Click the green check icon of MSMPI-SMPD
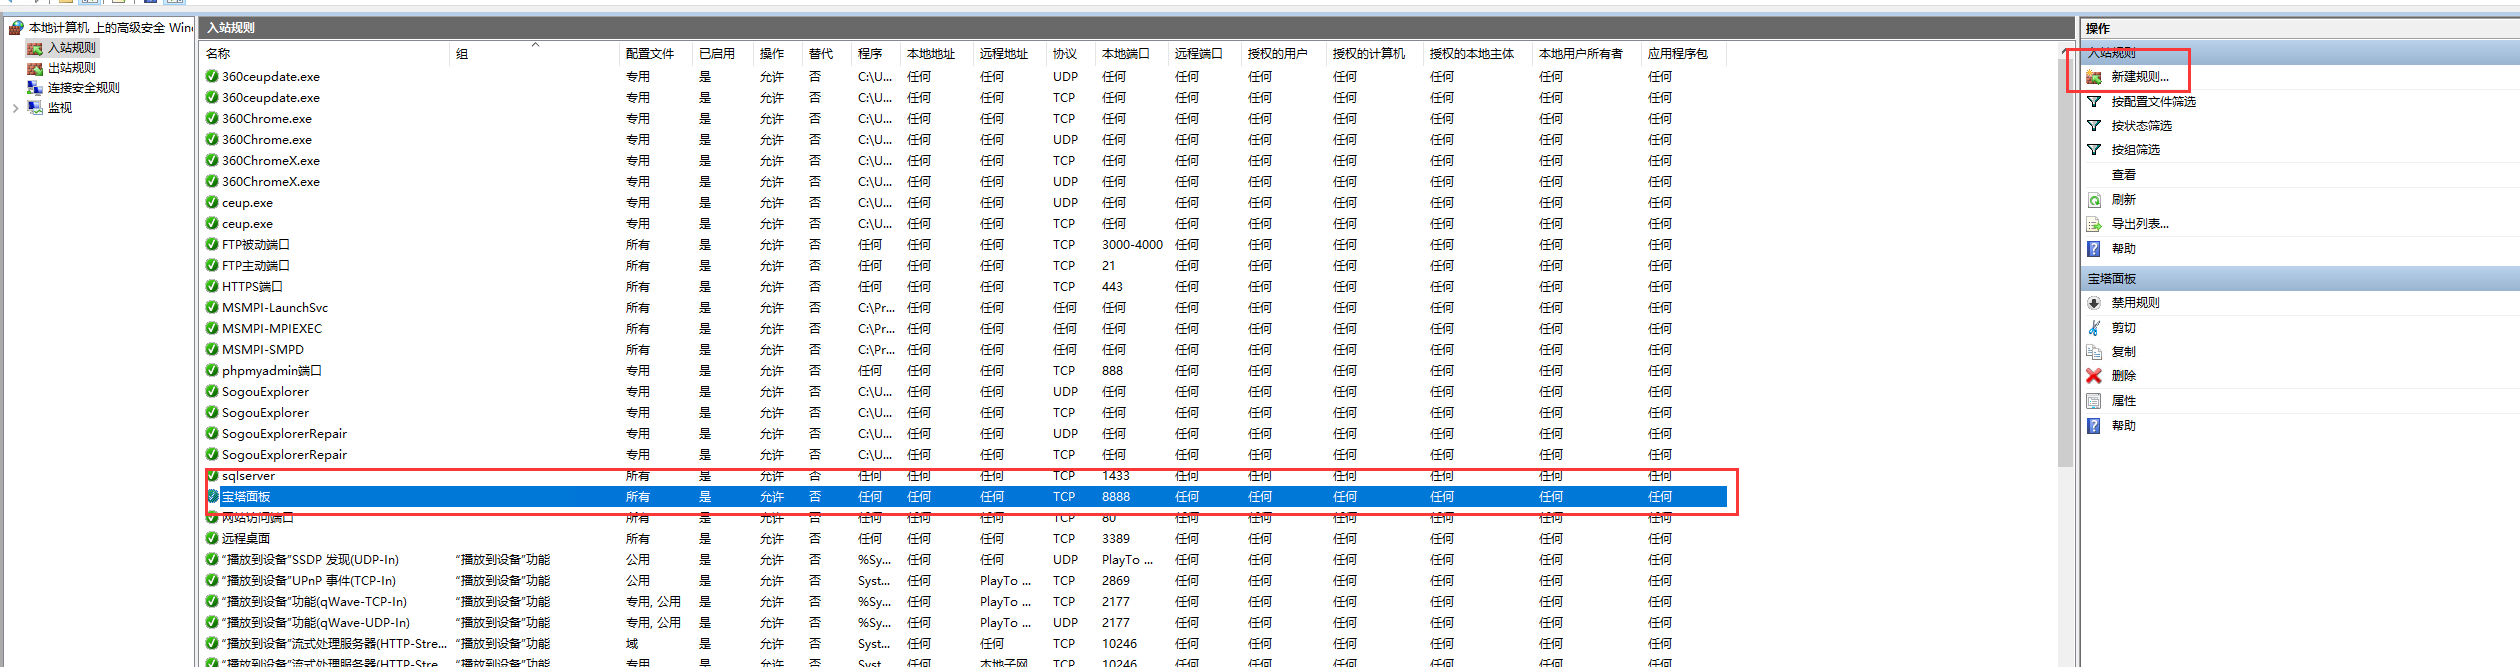This screenshot has width=2520, height=667. pos(212,349)
